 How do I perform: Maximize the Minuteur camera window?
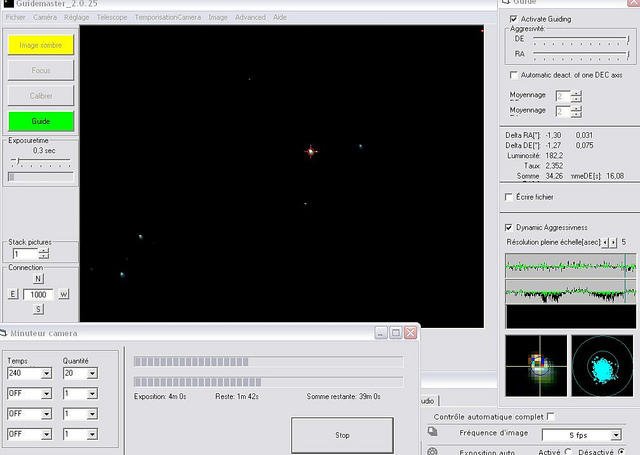click(x=396, y=333)
